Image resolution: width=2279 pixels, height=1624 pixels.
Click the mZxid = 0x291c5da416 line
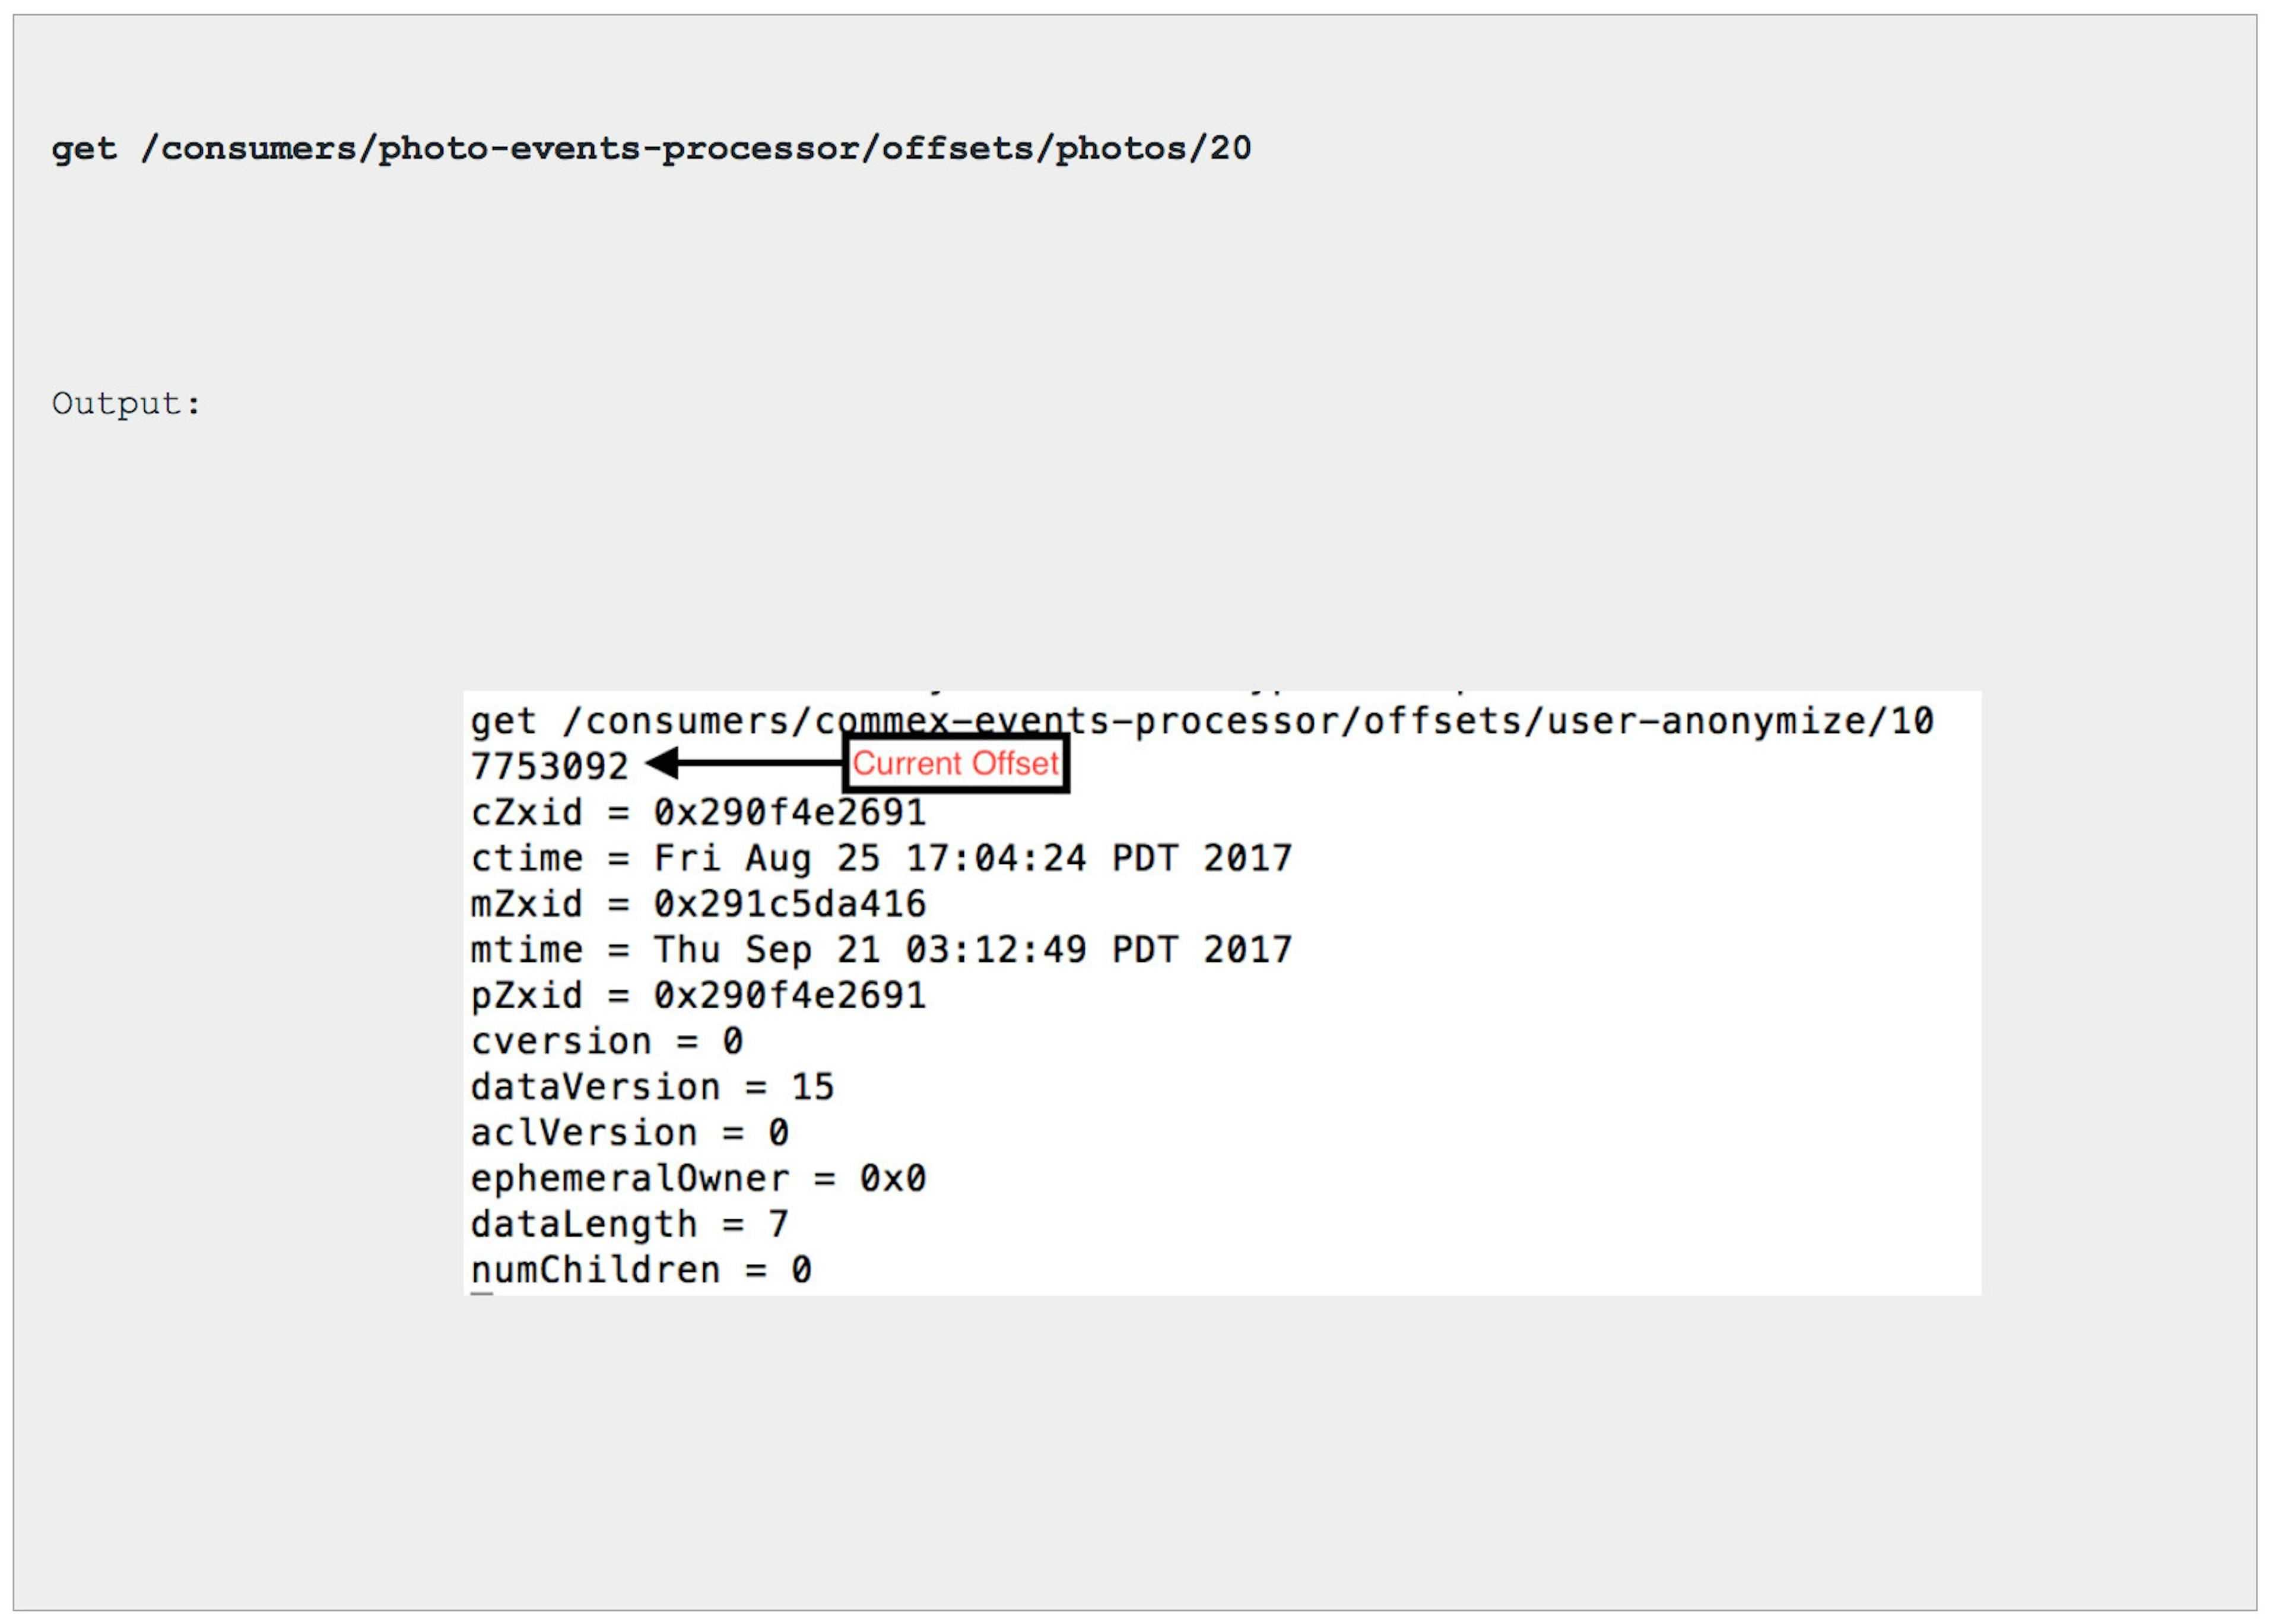698,905
